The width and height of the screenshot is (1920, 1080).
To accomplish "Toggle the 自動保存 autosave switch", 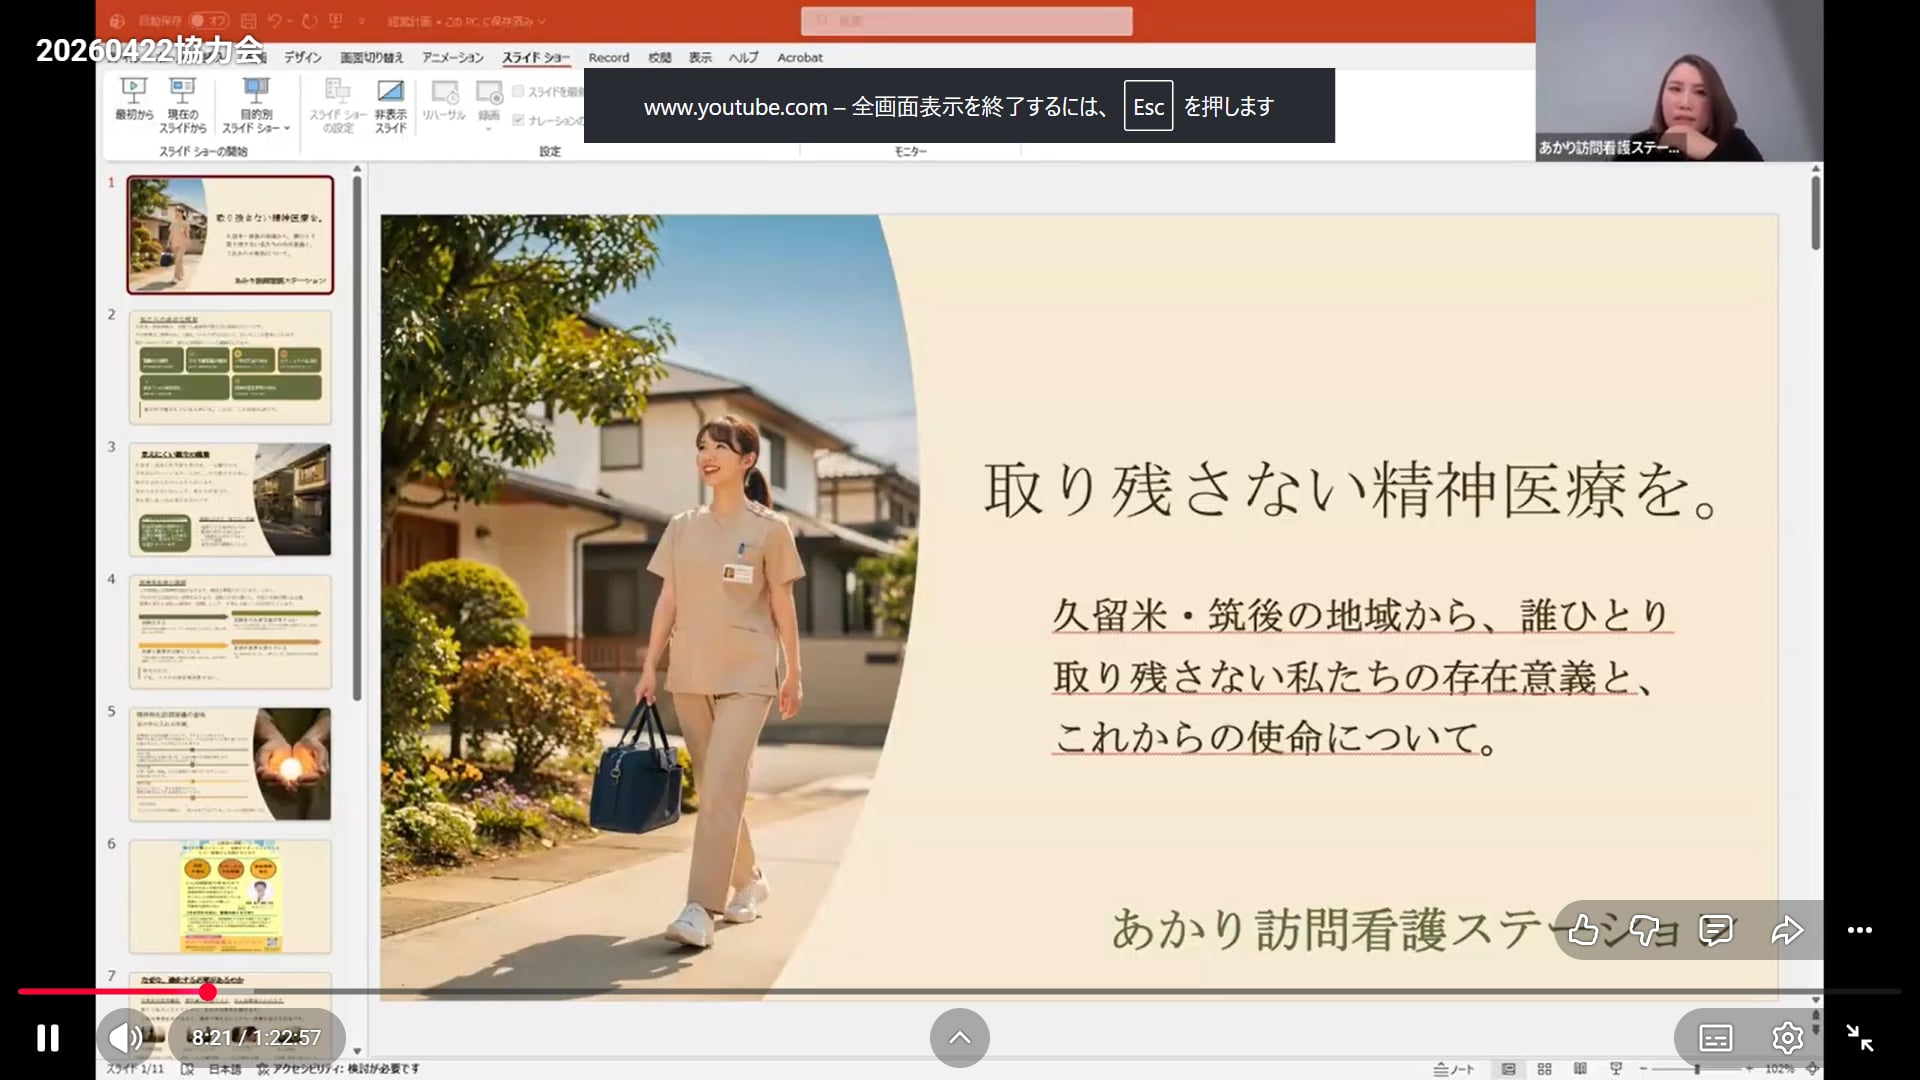I will 207,20.
